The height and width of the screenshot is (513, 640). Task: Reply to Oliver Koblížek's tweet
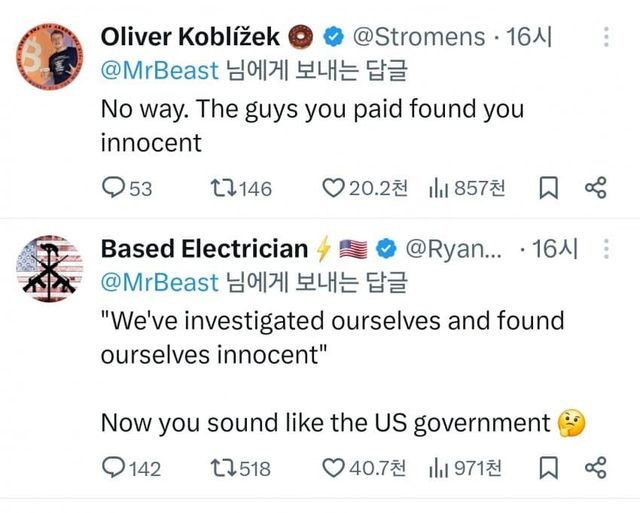point(114,188)
